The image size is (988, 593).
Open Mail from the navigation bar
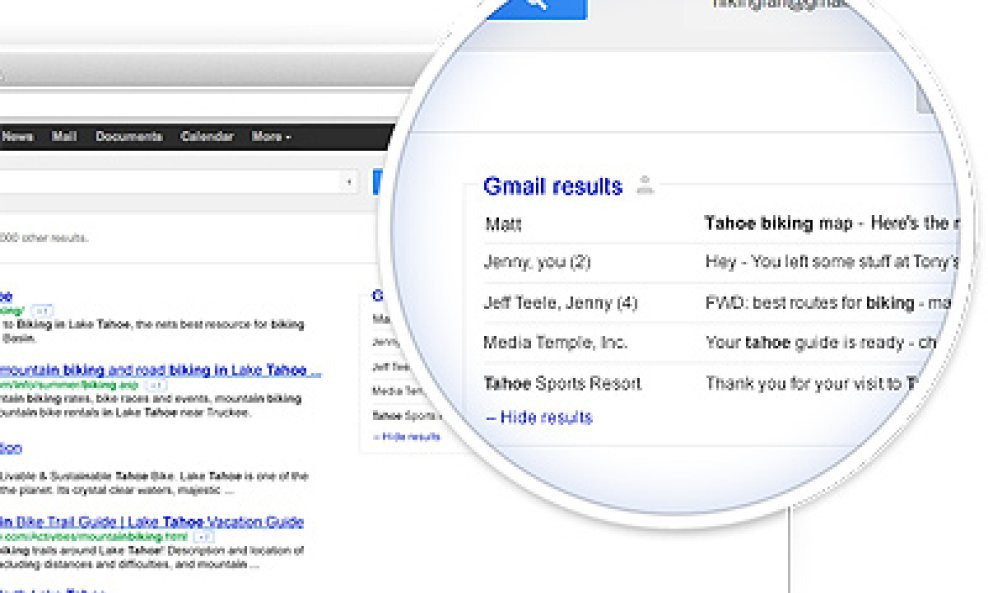(64, 136)
